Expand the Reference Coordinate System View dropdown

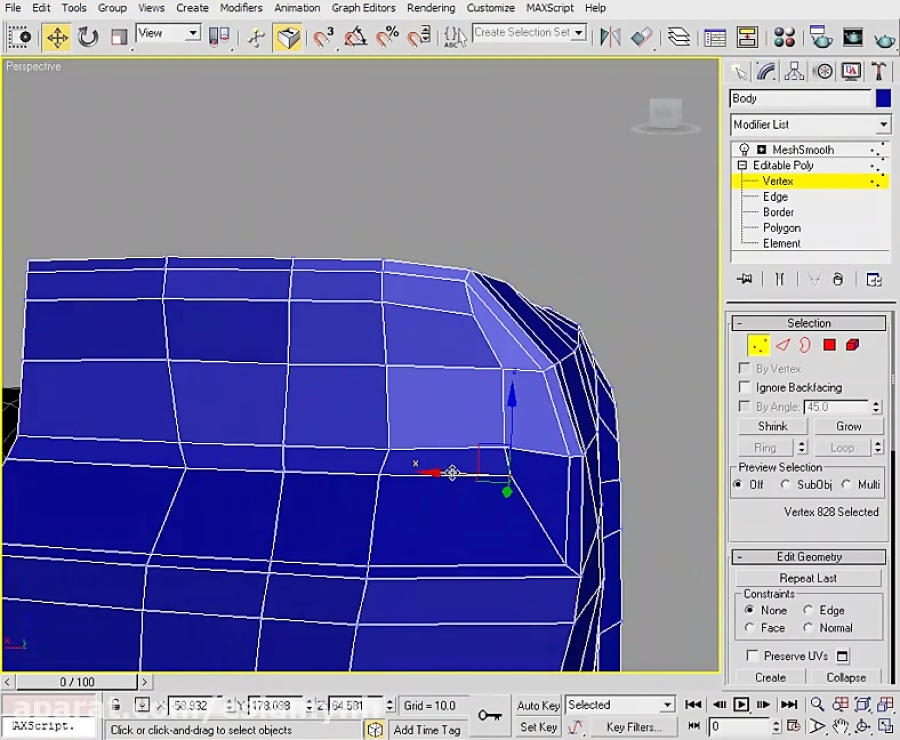[x=193, y=33]
